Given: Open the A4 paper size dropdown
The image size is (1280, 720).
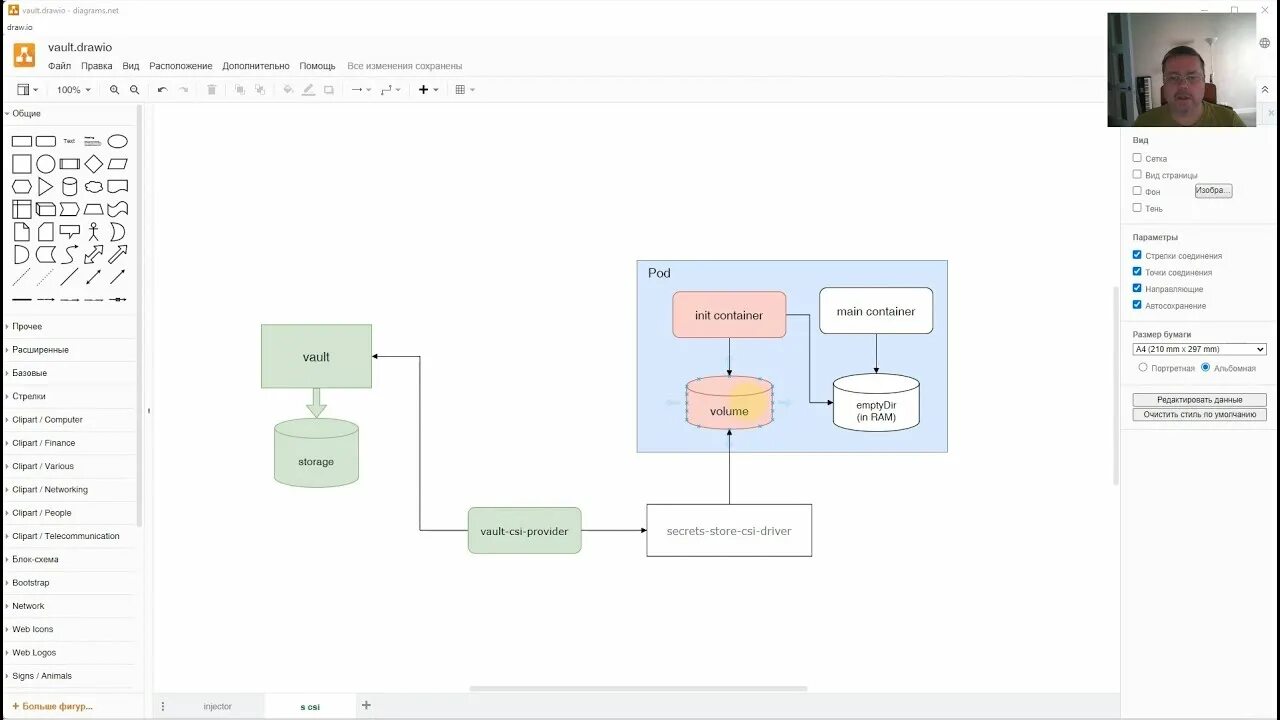Looking at the screenshot, I should (x=1199, y=349).
